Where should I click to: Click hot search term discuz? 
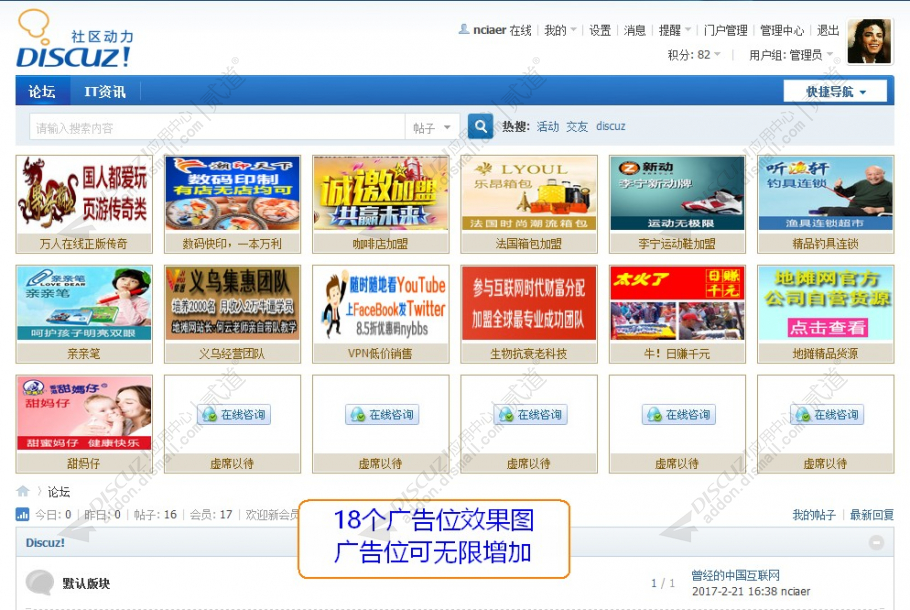611,126
